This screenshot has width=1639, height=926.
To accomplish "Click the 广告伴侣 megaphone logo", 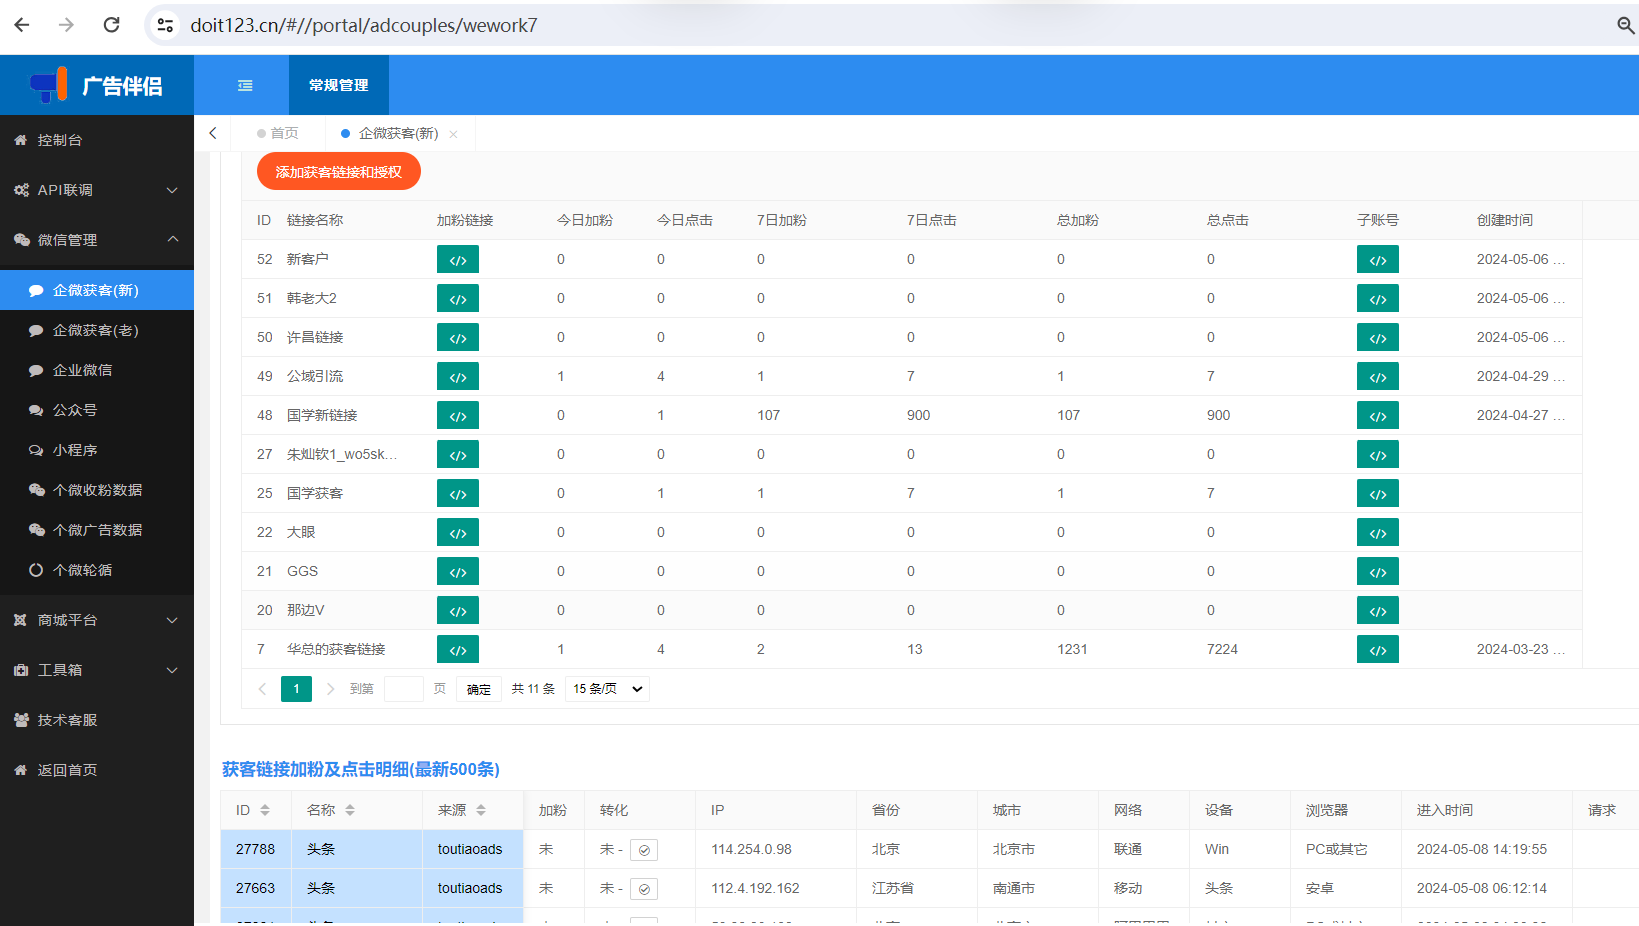I will 48,85.
